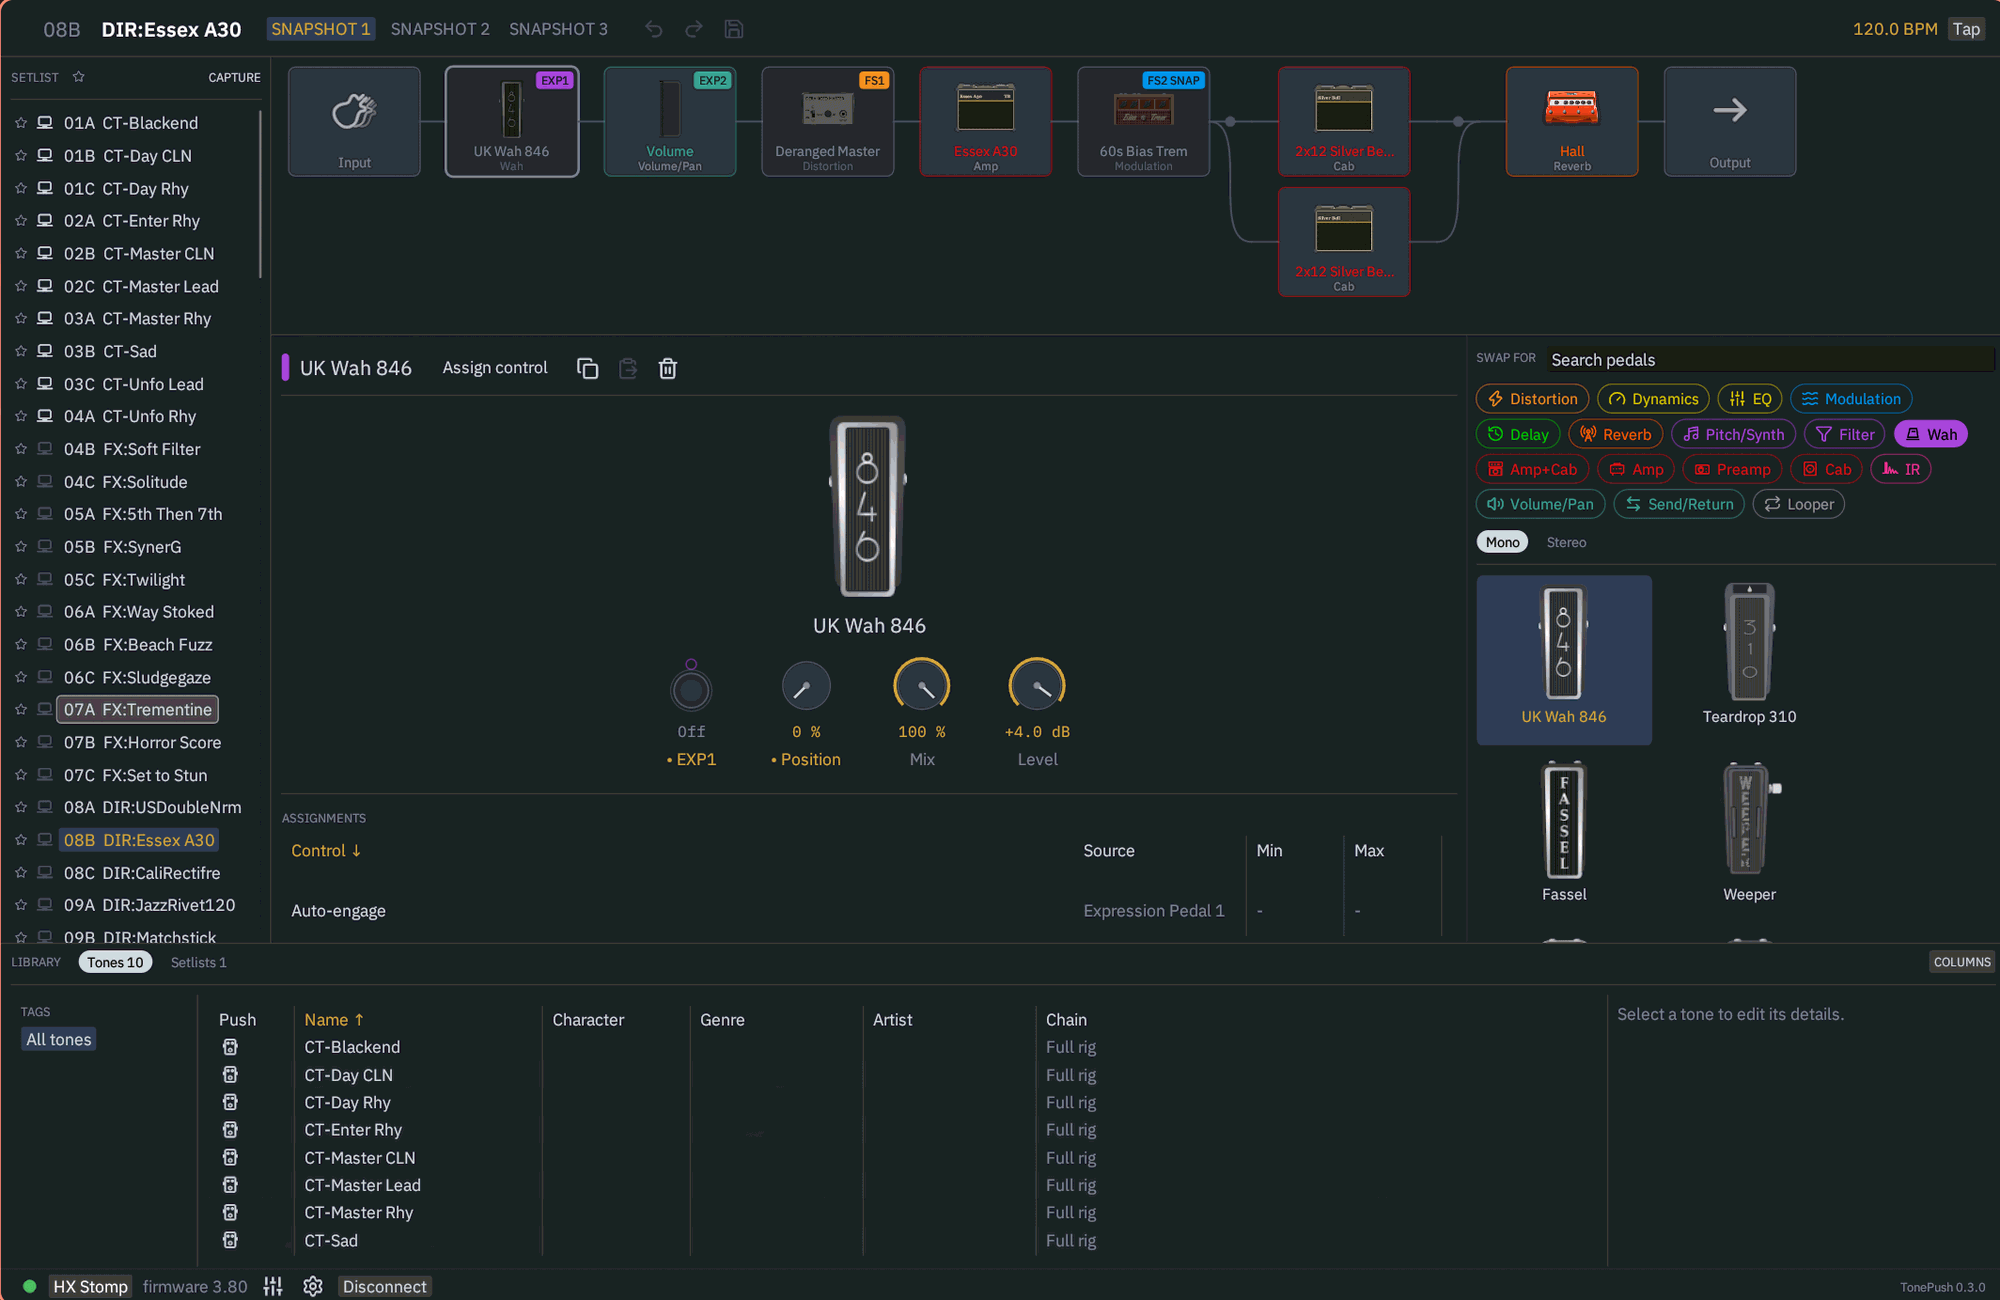Open global mixer sliders icon
The height and width of the screenshot is (1300, 2000).
coord(273,1286)
